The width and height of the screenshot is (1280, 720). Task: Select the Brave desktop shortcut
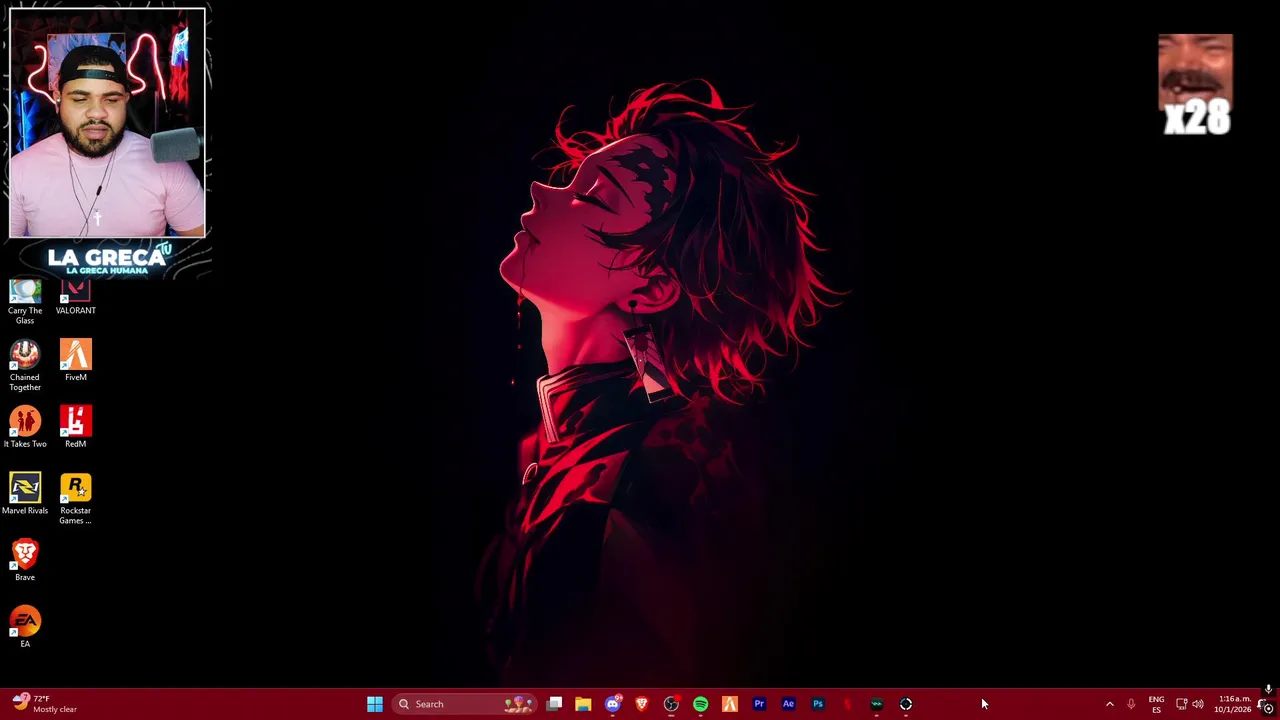(x=25, y=561)
